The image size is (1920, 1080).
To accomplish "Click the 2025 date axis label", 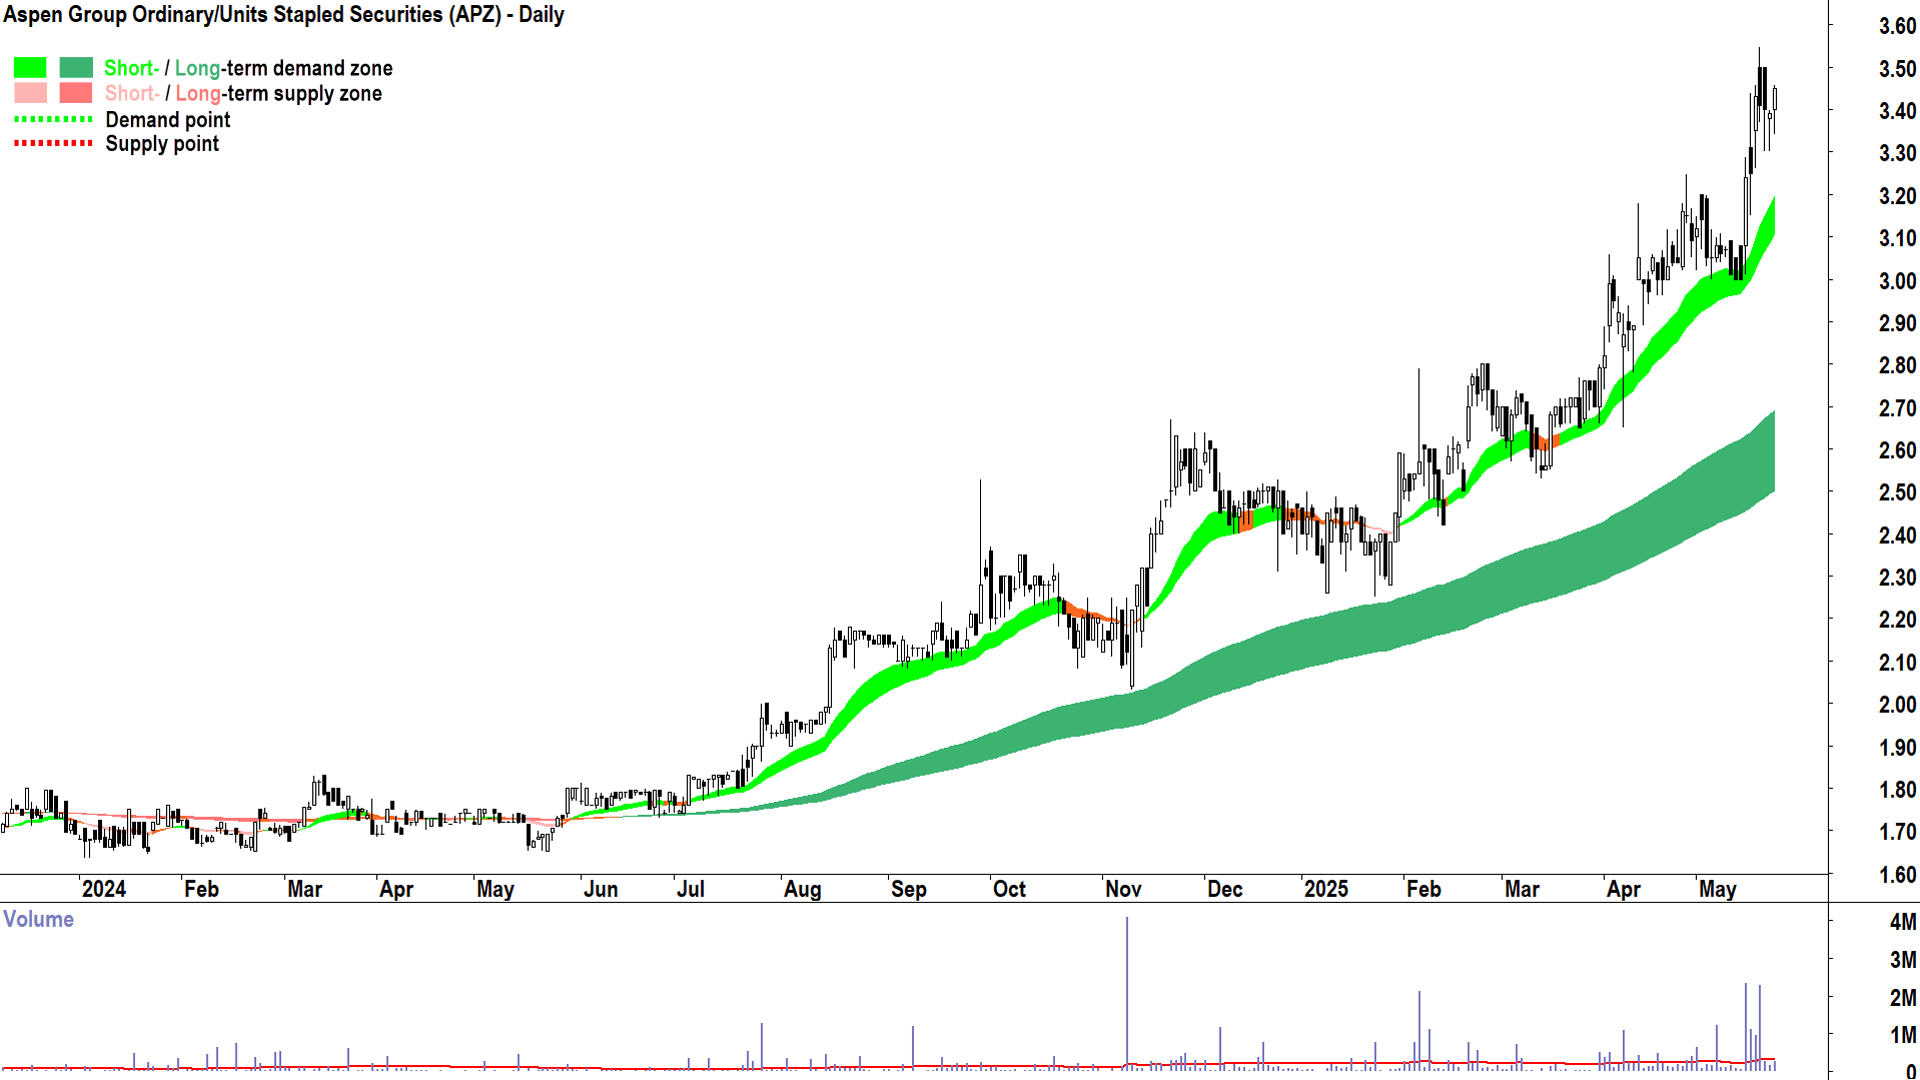I will tap(1326, 889).
